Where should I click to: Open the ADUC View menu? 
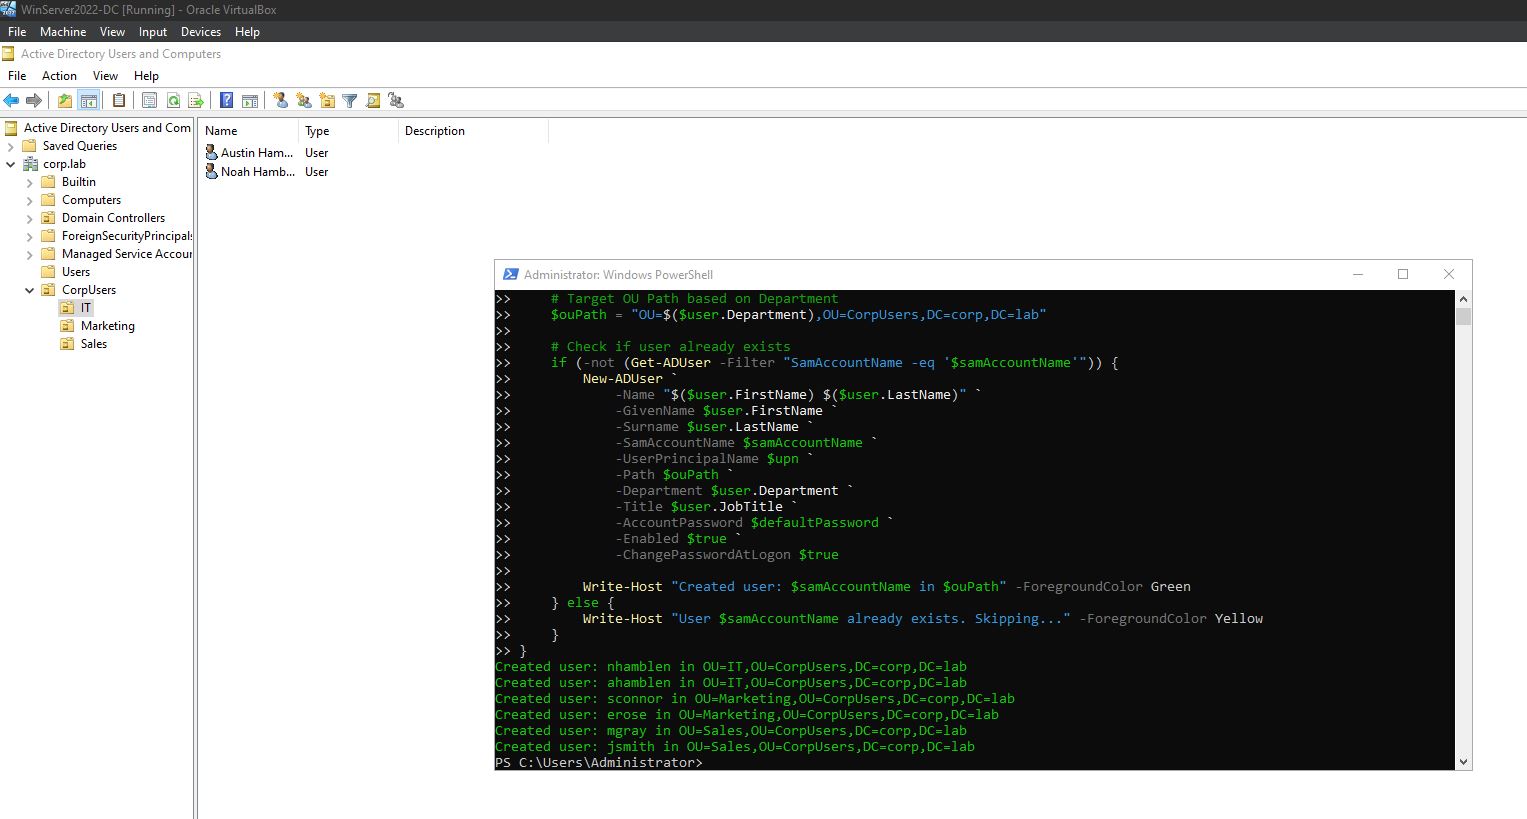pos(105,76)
